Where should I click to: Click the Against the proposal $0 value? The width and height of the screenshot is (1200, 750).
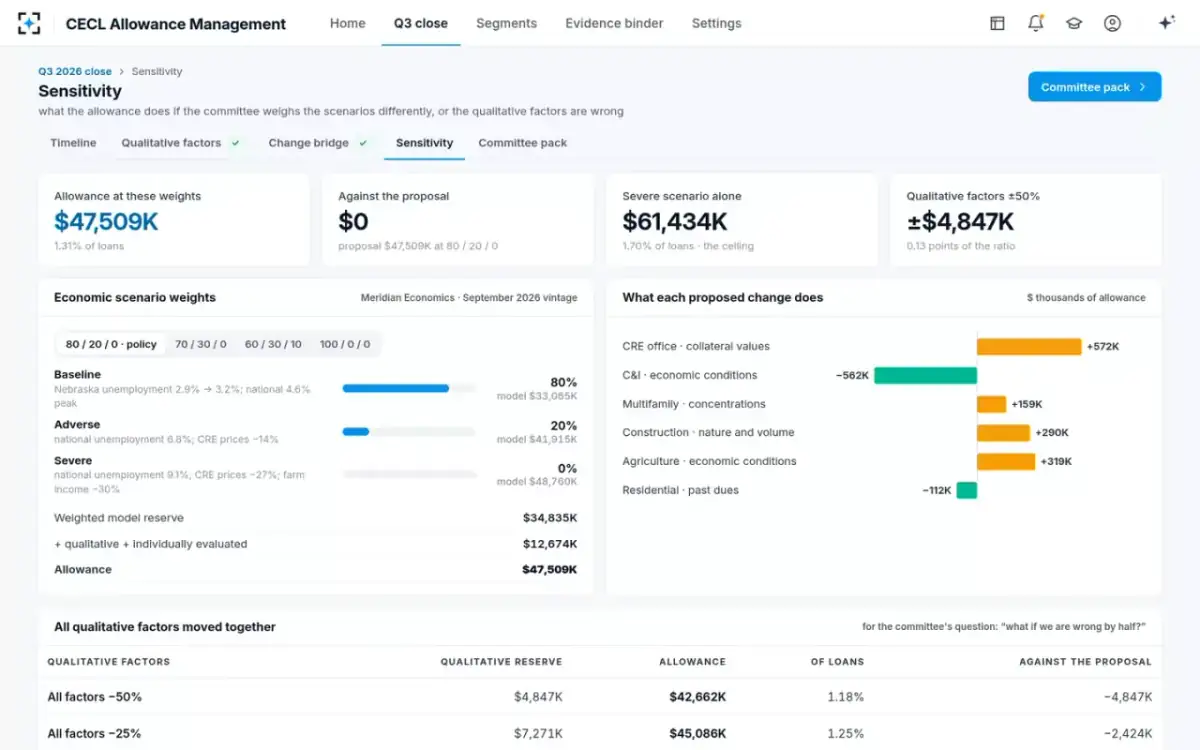tap(354, 221)
